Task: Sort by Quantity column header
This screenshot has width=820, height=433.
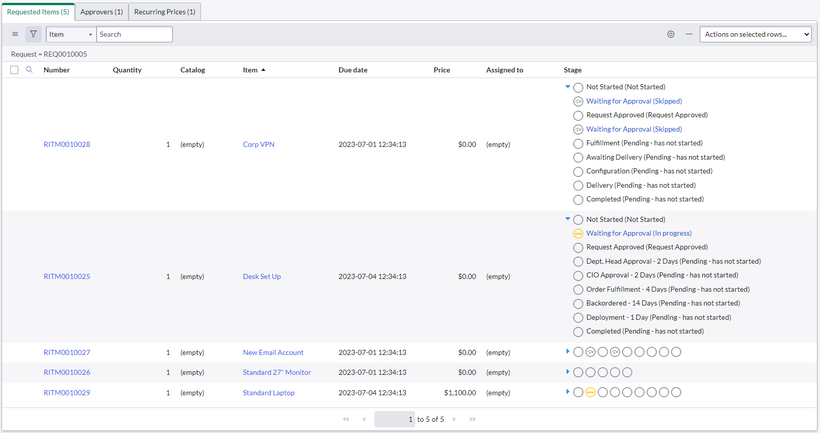Action: [x=127, y=70]
